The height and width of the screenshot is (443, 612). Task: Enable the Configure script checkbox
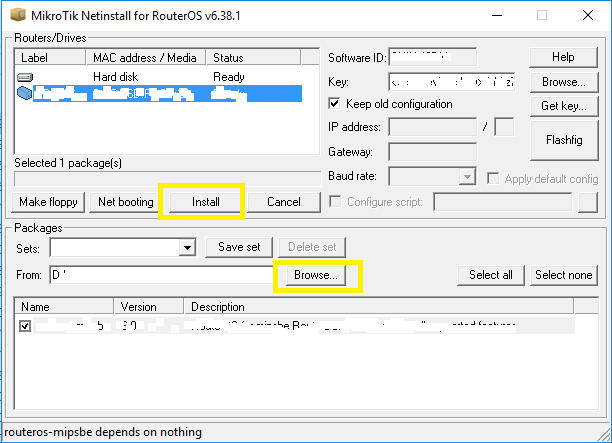[335, 202]
